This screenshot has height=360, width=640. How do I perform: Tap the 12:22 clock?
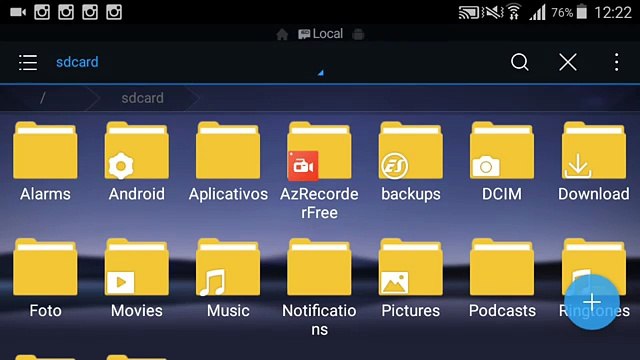[x=613, y=13]
